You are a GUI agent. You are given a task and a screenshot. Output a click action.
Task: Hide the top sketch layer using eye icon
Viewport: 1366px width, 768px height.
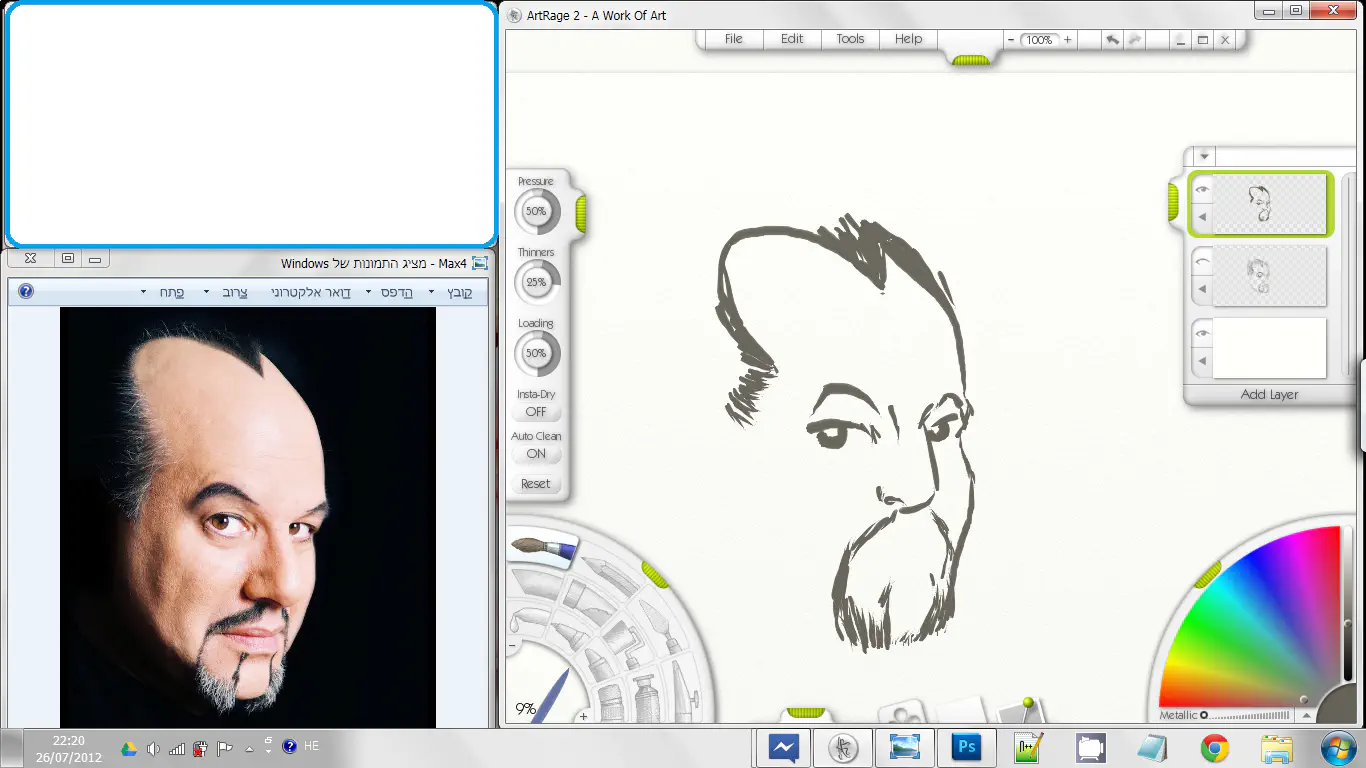1201,189
